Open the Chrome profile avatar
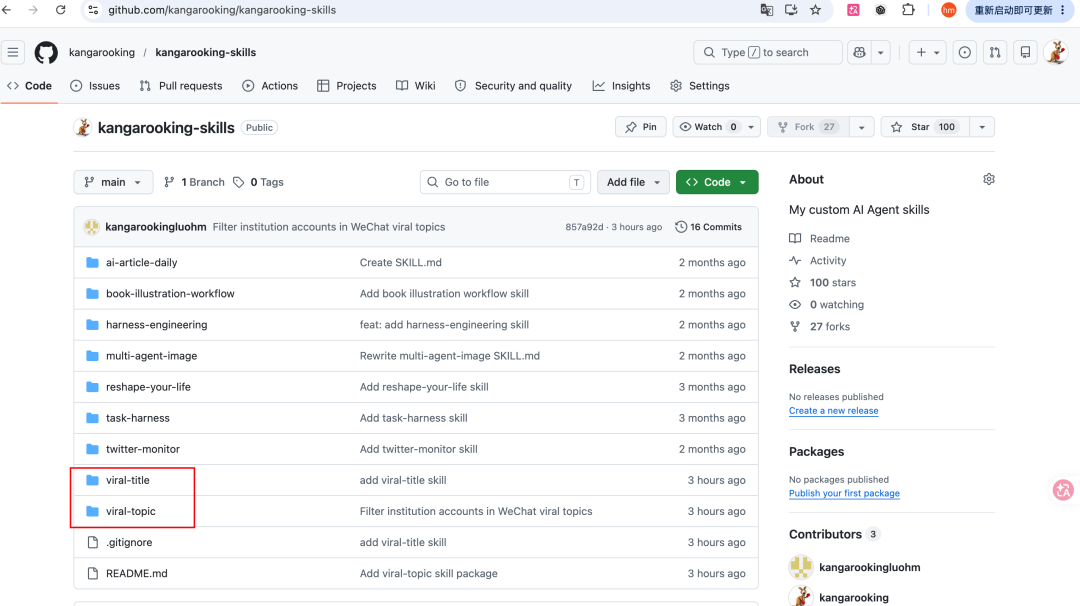 pyautogui.click(x=948, y=10)
